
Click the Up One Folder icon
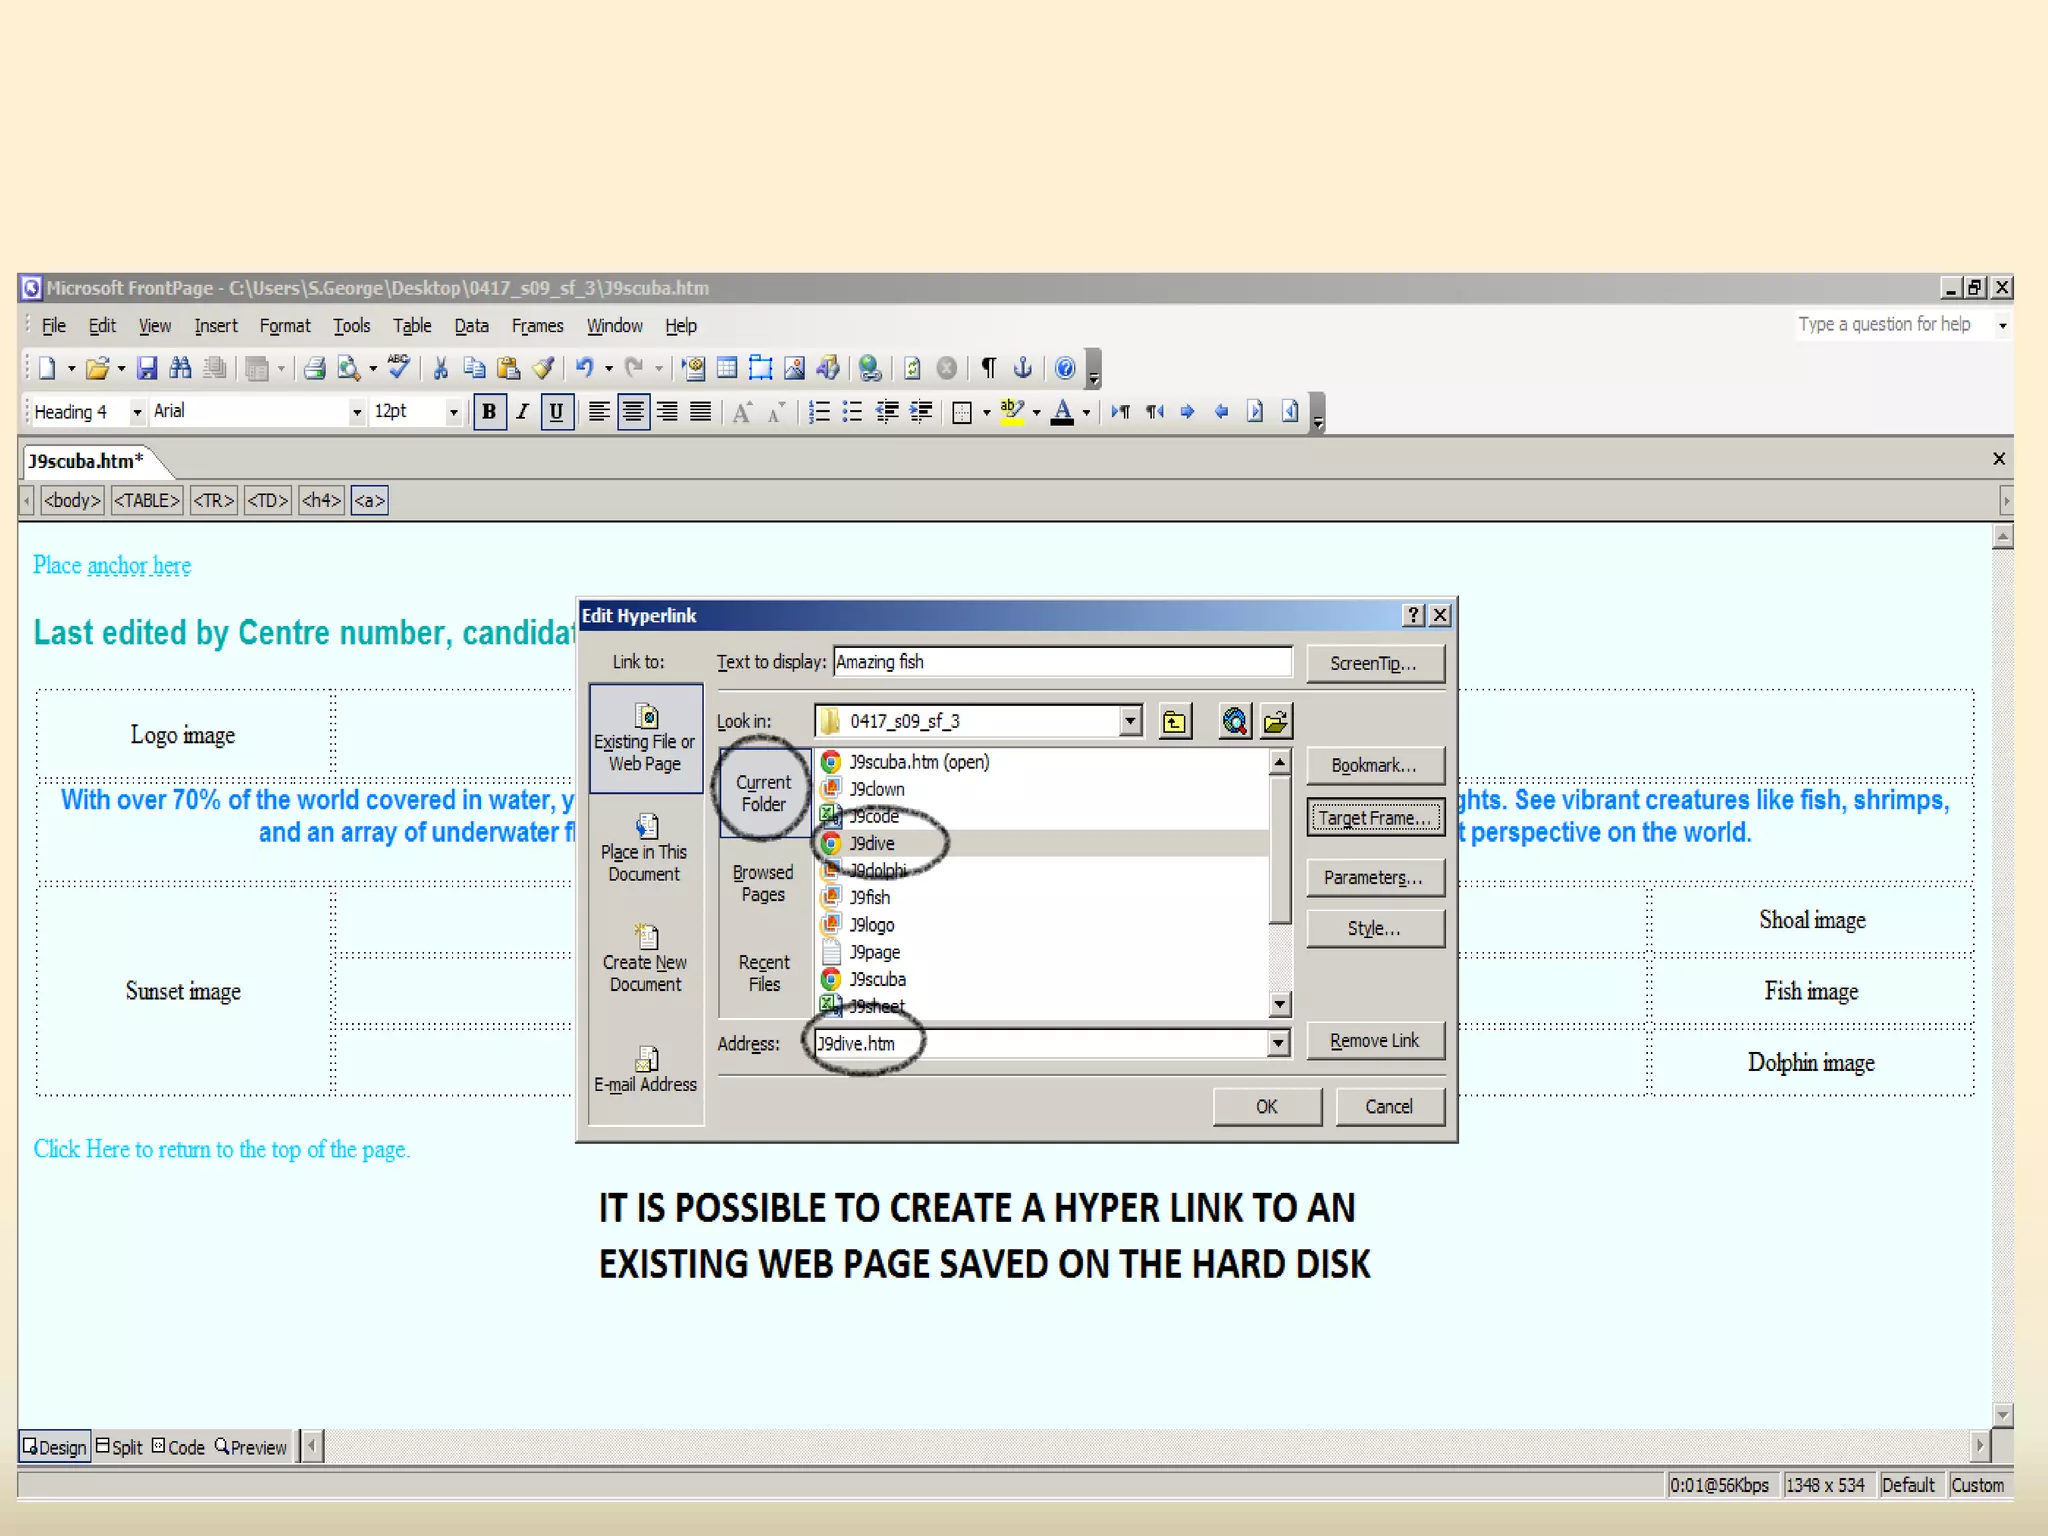point(1174,721)
